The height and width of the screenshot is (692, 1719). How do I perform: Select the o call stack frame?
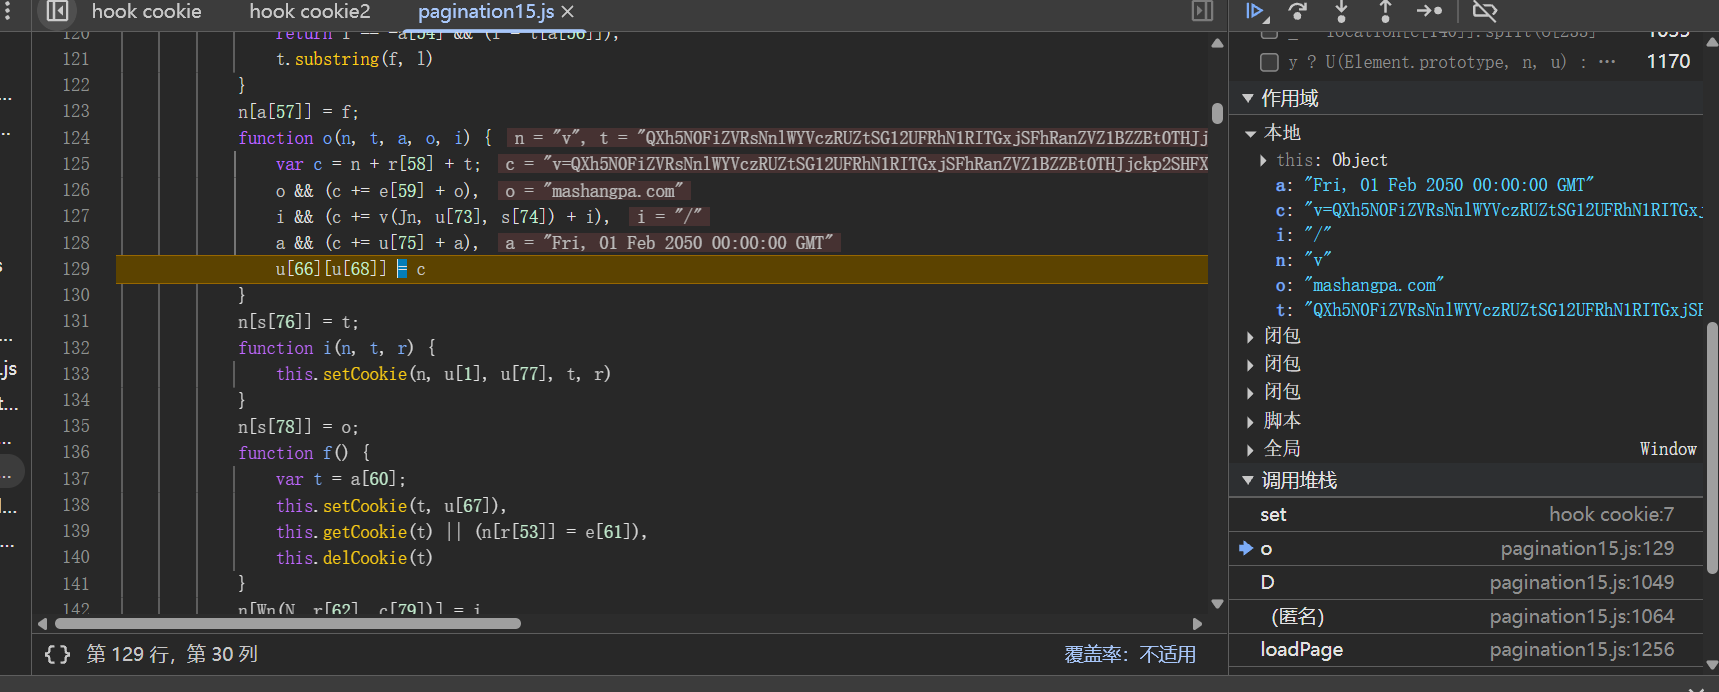[1466, 548]
